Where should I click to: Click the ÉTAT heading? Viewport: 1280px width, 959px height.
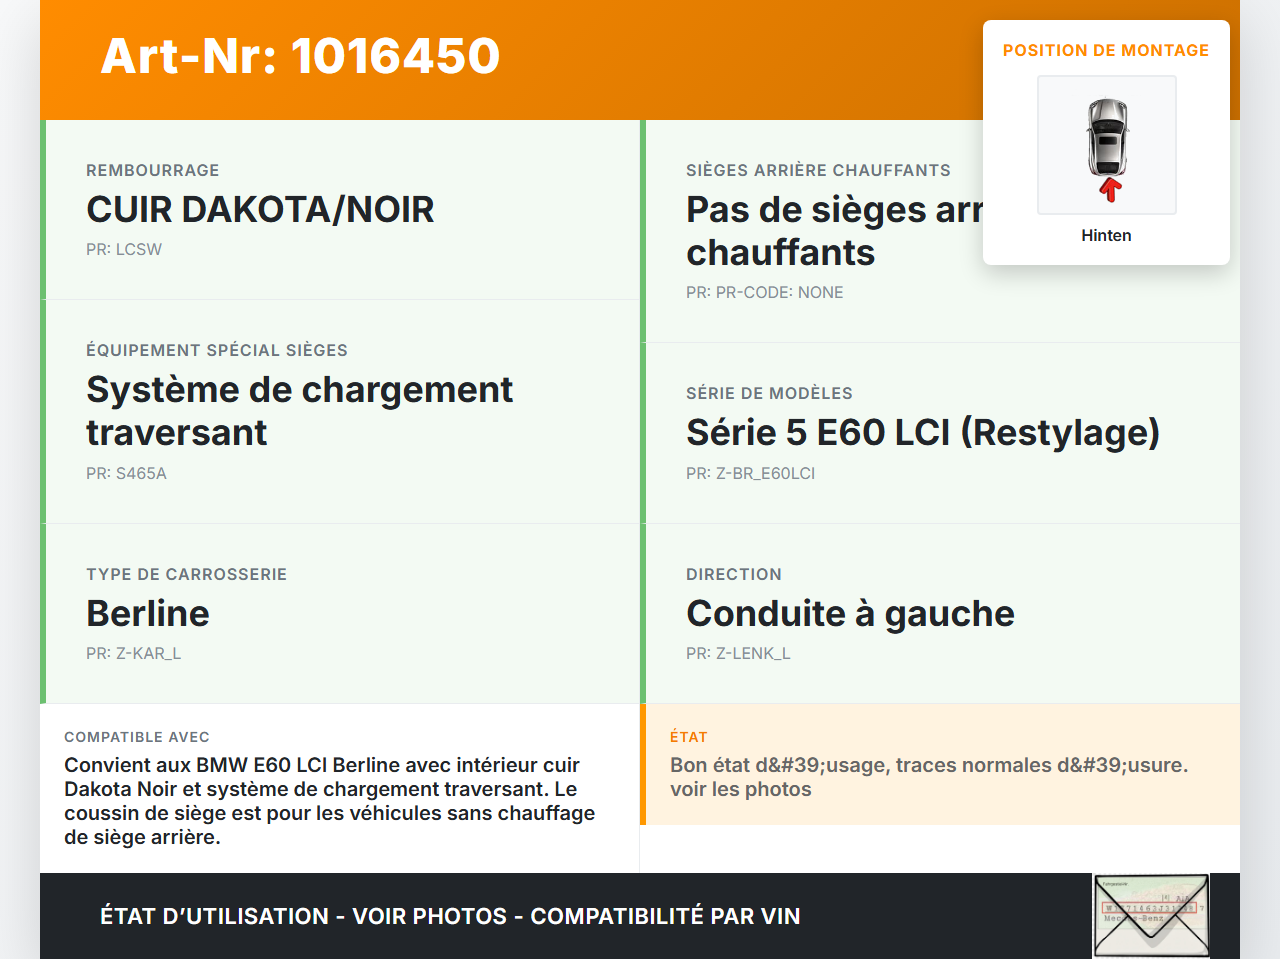click(x=689, y=737)
